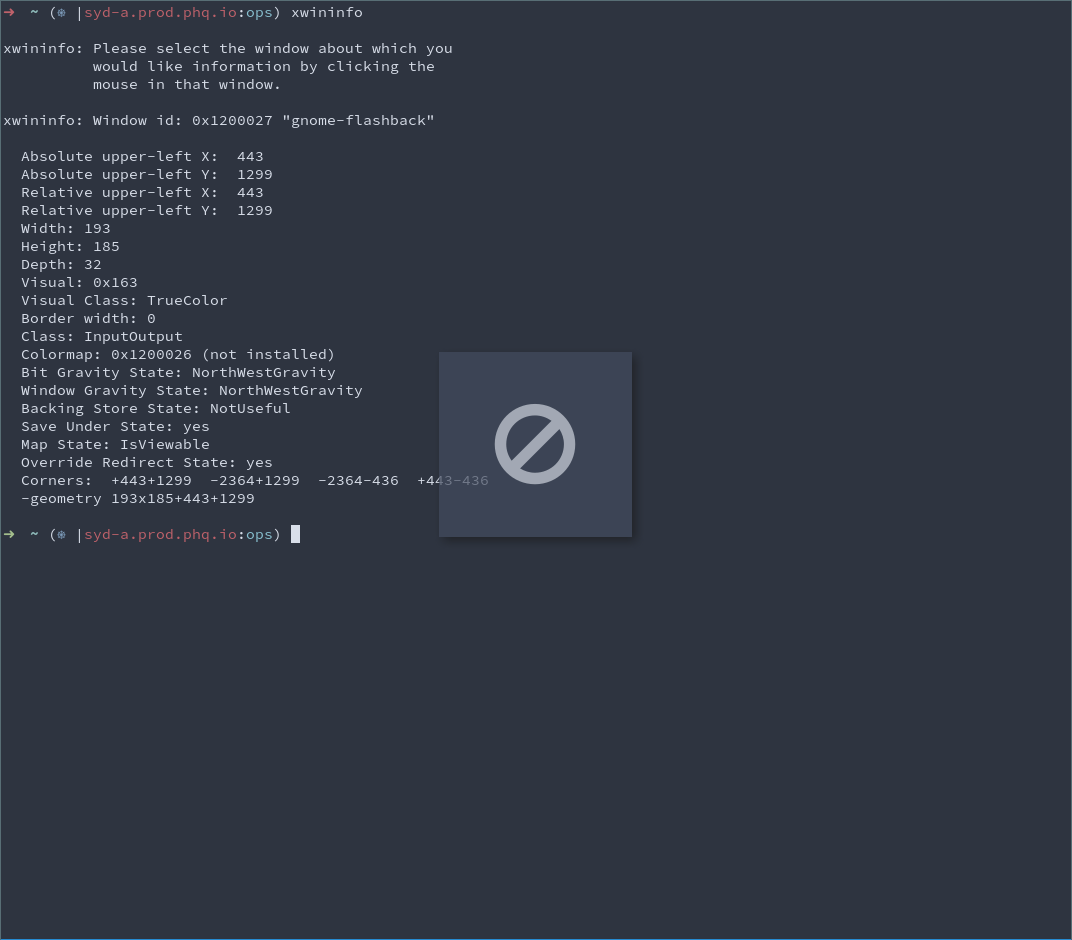Click the ops label in the bottom prompt
The height and width of the screenshot is (940, 1072).
tap(258, 534)
